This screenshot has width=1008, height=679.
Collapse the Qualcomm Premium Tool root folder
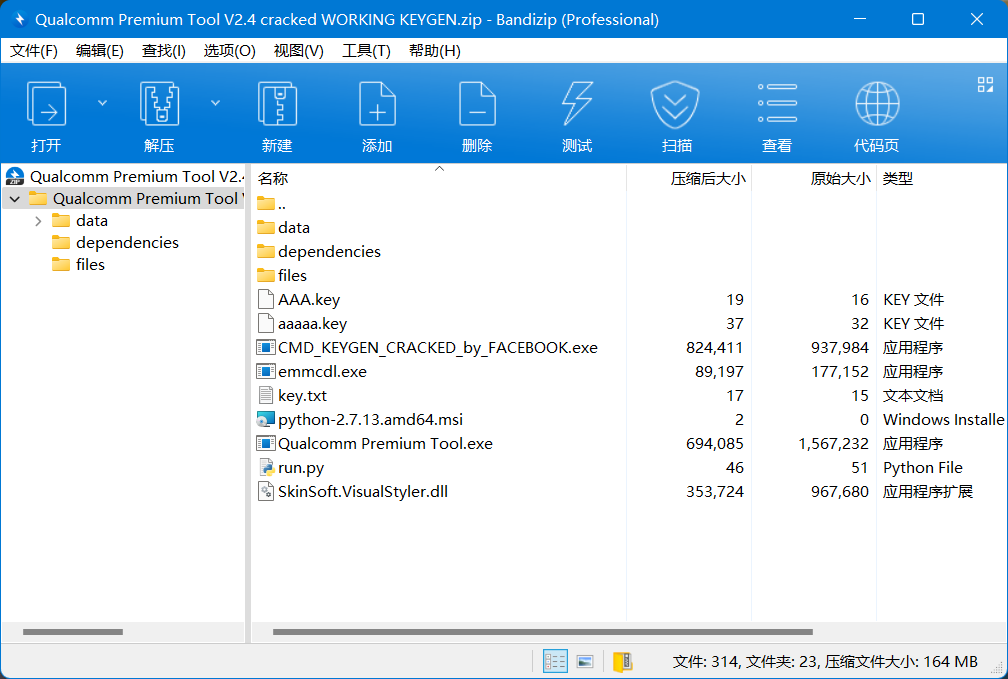click(14, 198)
